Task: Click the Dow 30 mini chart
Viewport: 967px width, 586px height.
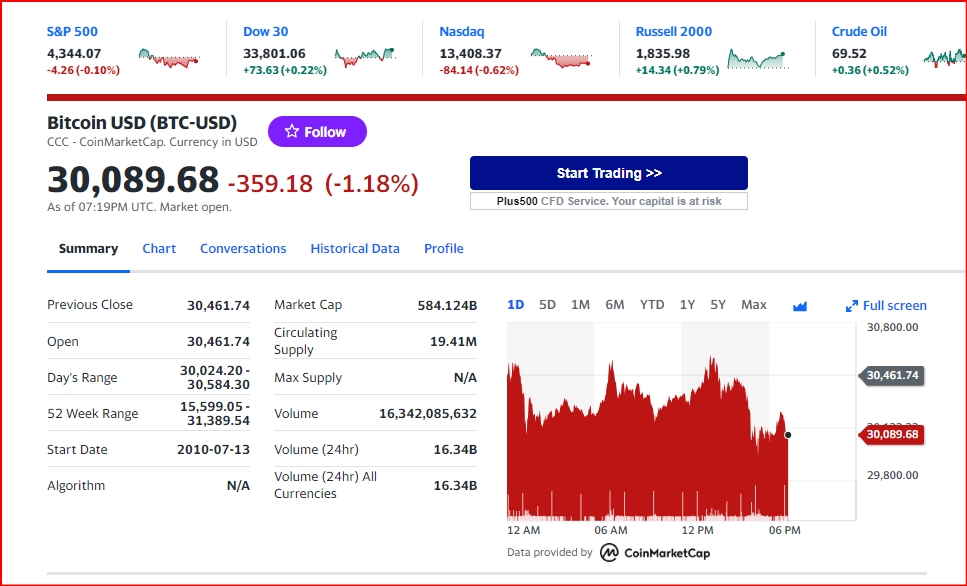Action: tap(365, 57)
